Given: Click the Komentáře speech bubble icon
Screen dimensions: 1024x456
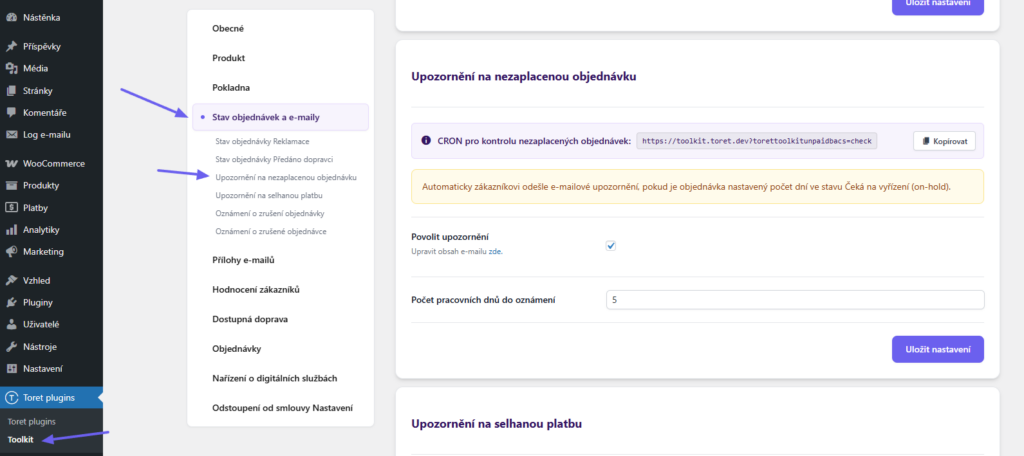Looking at the screenshot, I should (11, 112).
